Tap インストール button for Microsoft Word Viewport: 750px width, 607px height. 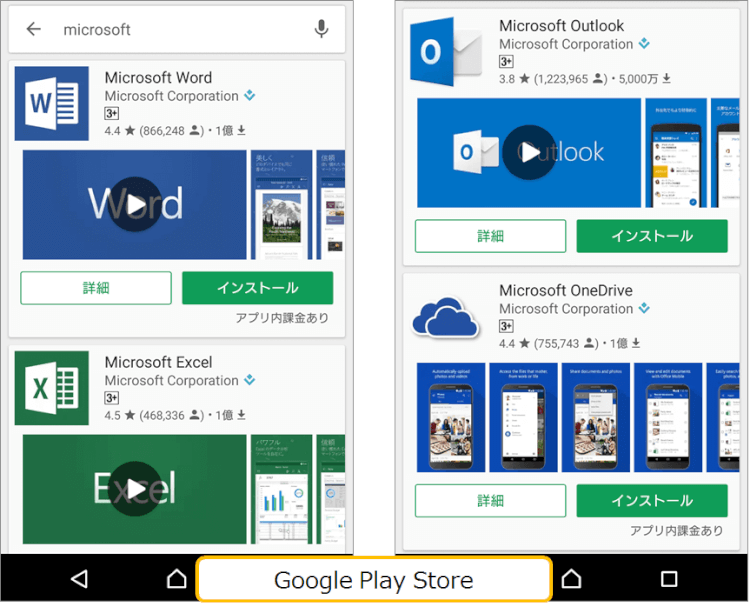click(x=257, y=288)
